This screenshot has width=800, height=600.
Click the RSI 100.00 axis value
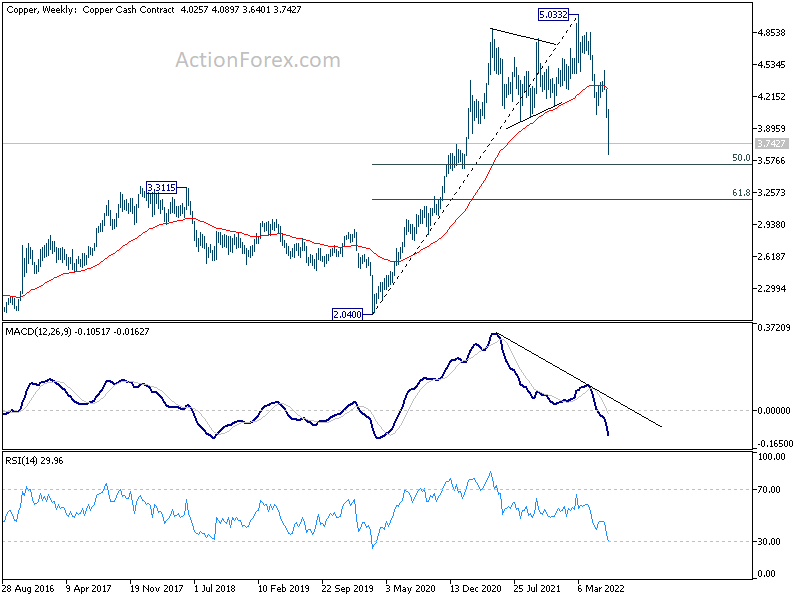[x=771, y=457]
